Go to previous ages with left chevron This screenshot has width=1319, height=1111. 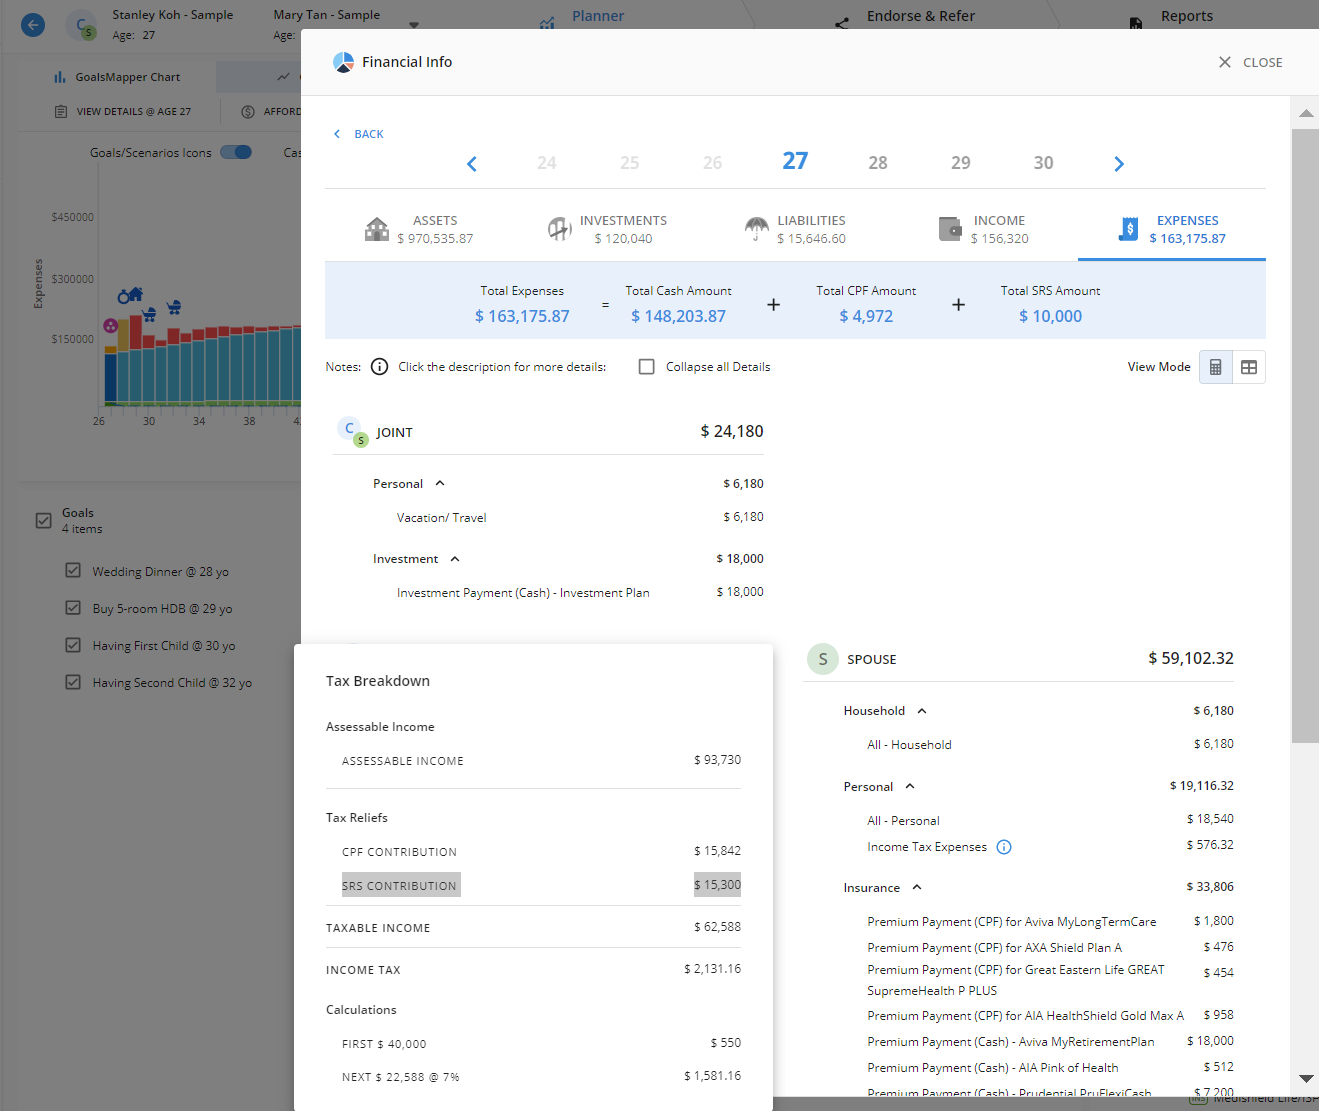pos(472,164)
